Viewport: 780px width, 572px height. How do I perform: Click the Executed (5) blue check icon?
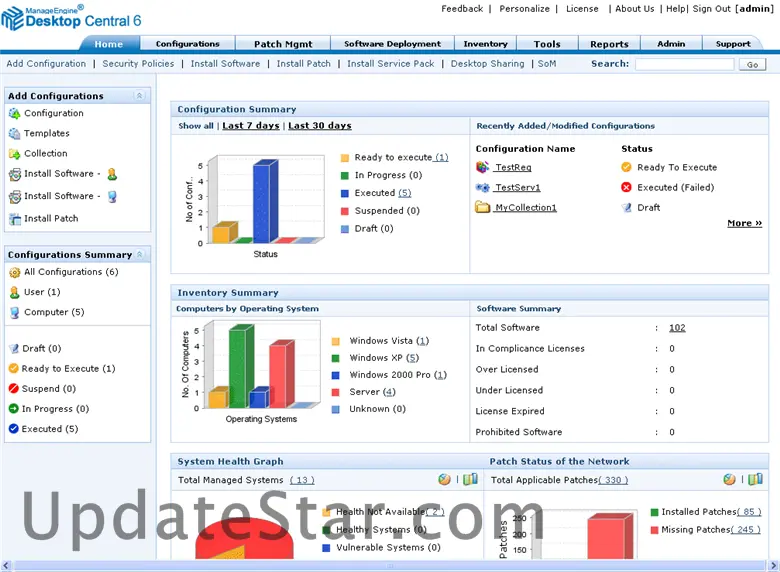click(13, 429)
